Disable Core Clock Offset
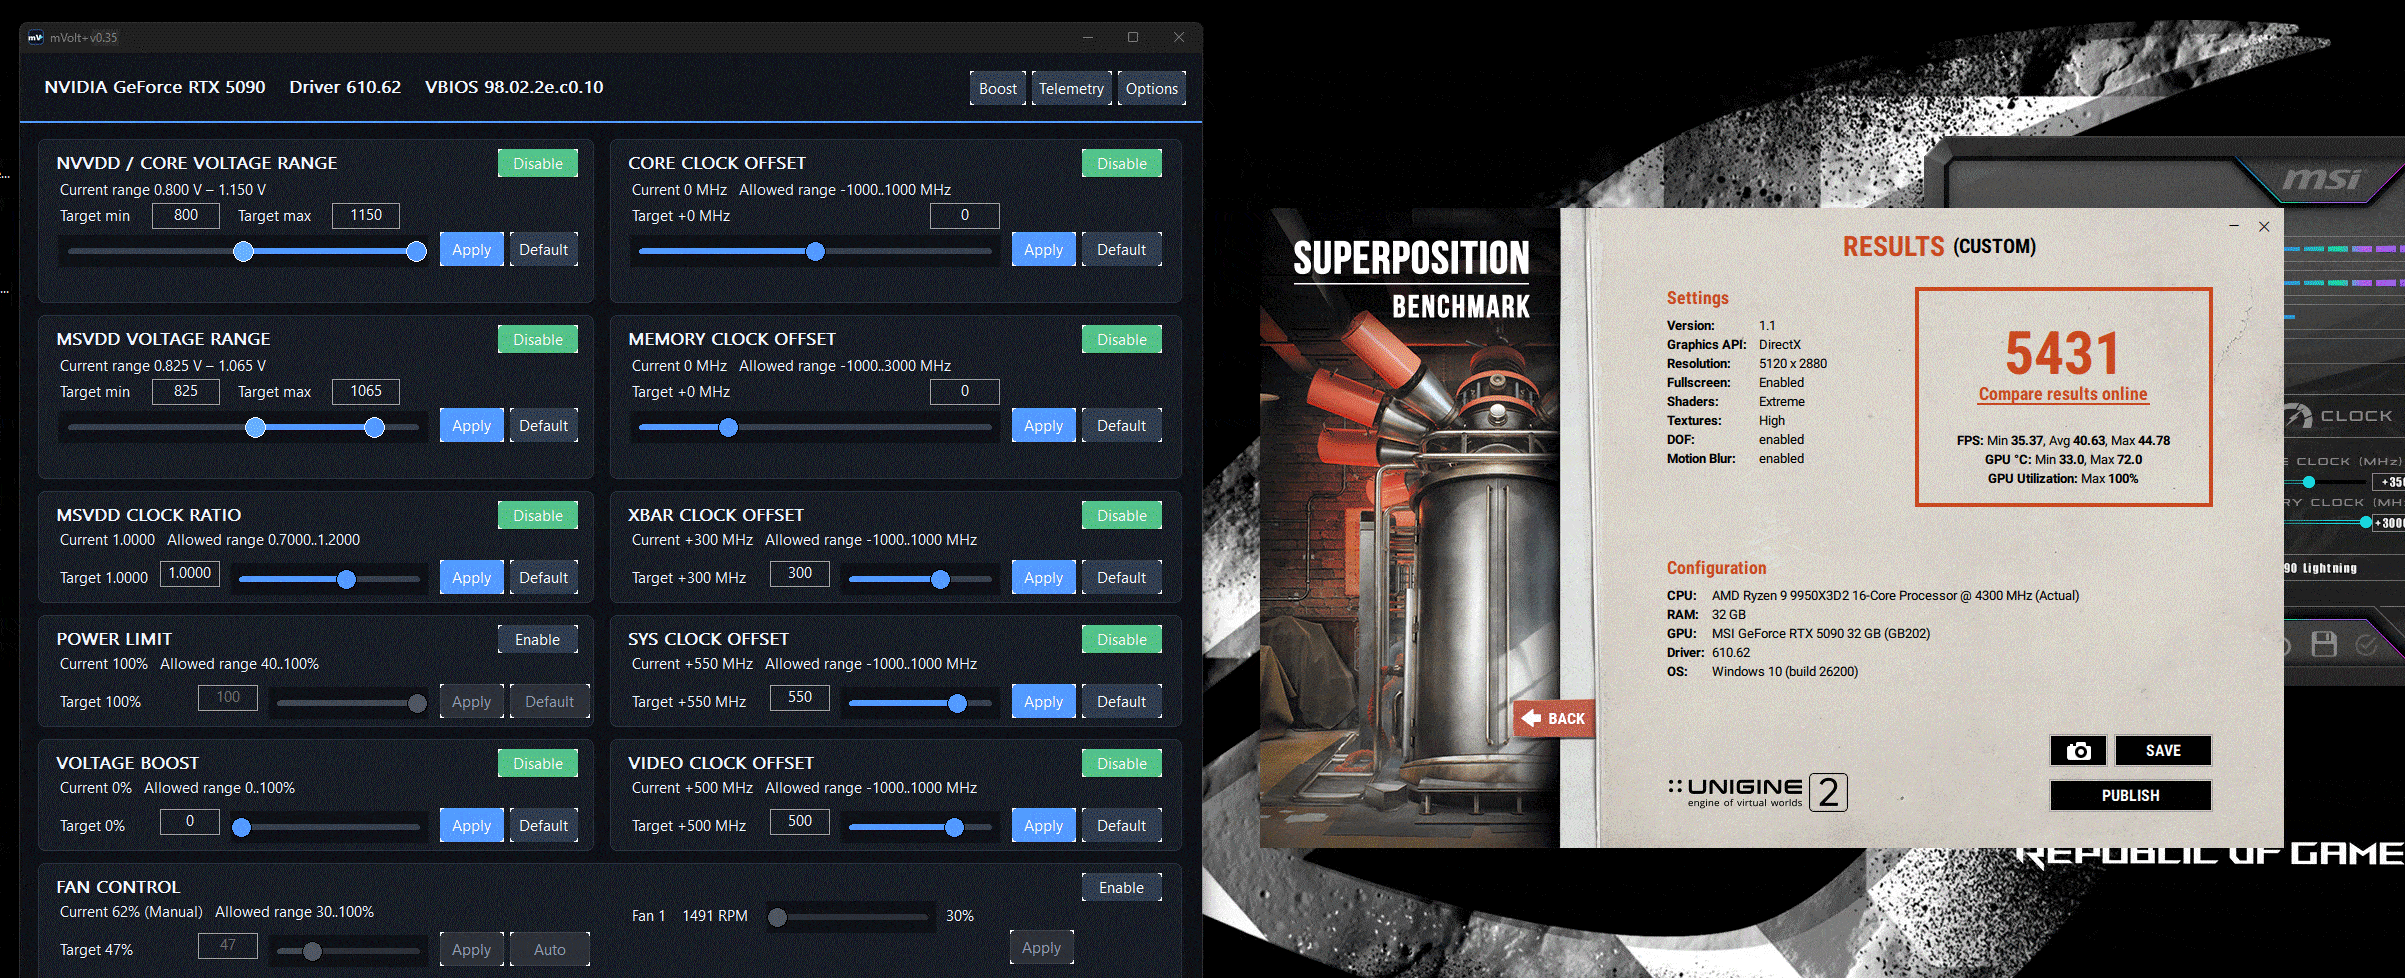 [x=1122, y=164]
